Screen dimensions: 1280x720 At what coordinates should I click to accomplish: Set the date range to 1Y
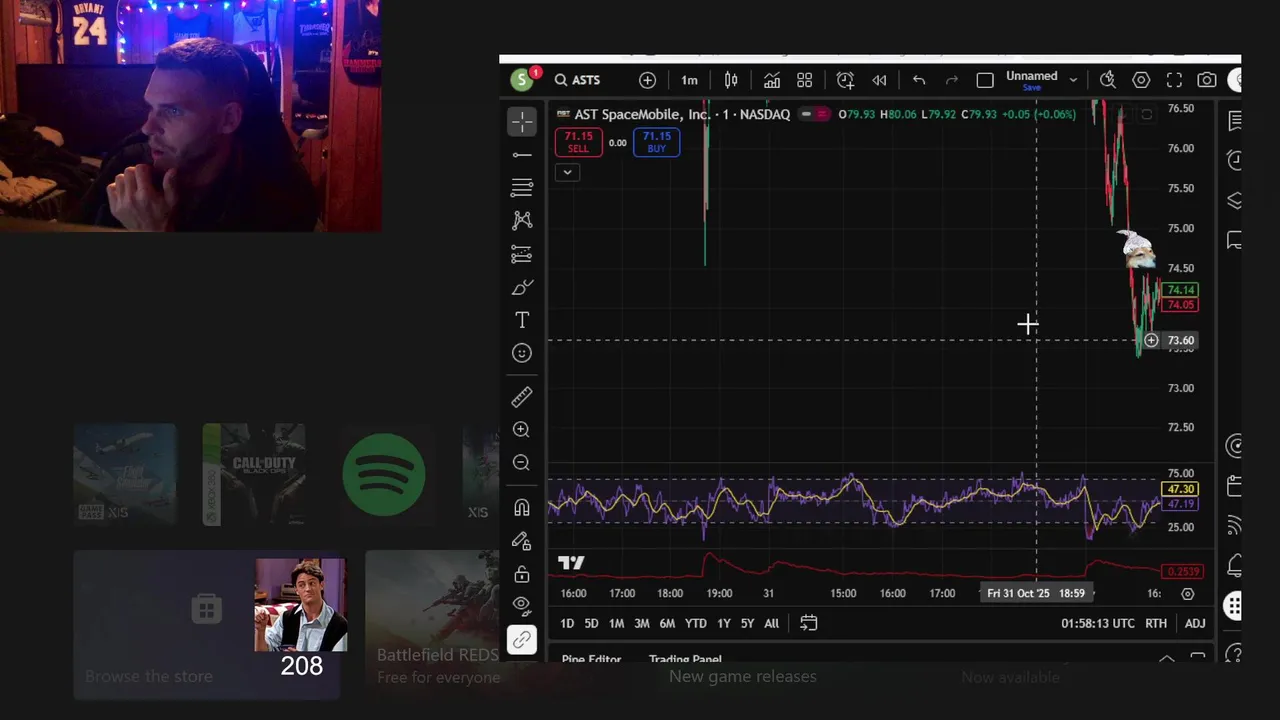click(x=723, y=623)
